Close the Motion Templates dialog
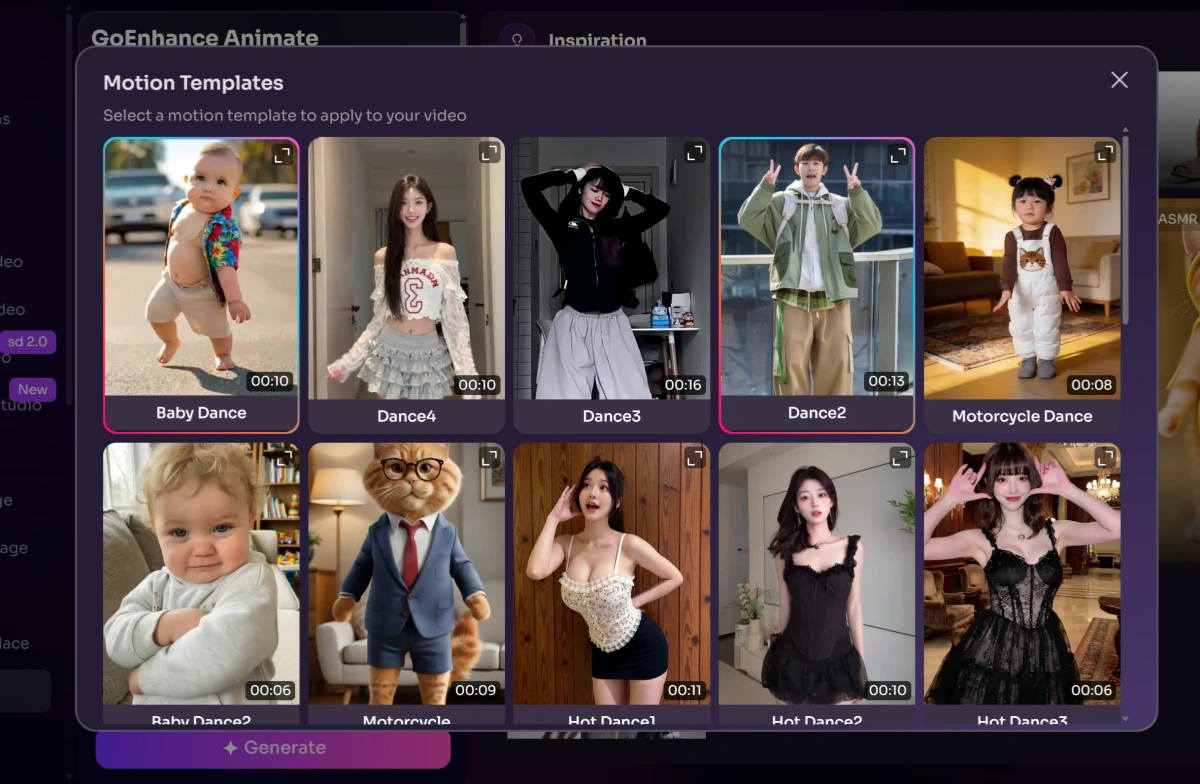This screenshot has width=1200, height=784. tap(1119, 80)
